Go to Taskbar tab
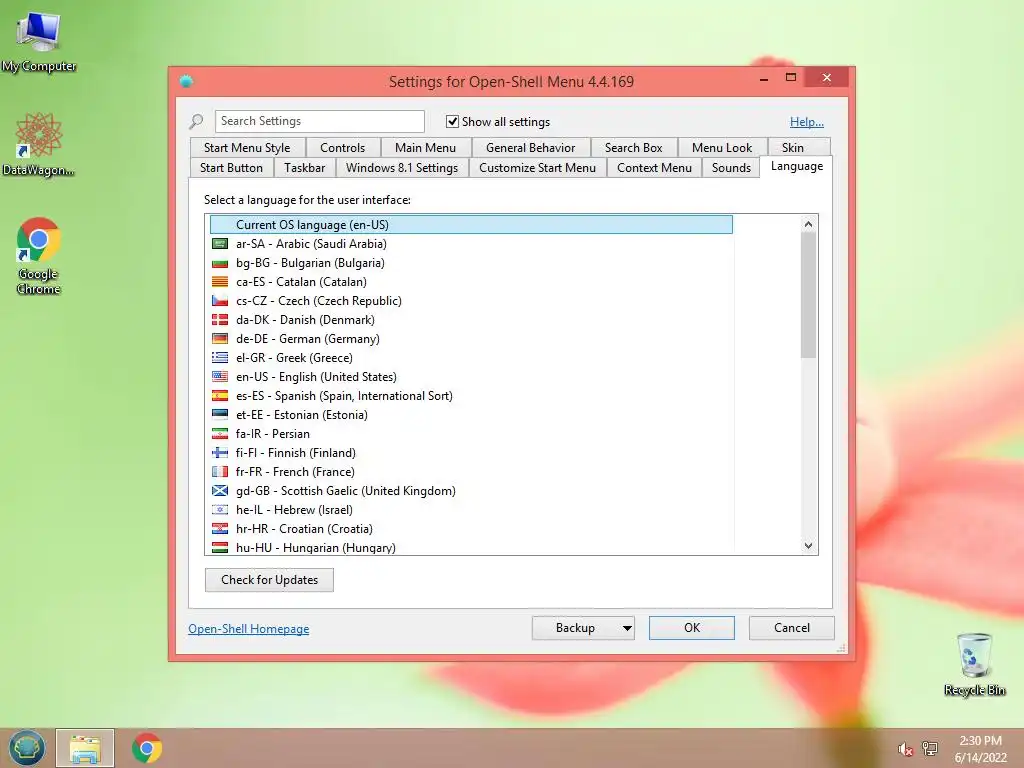This screenshot has height=768, width=1024. [x=304, y=168]
